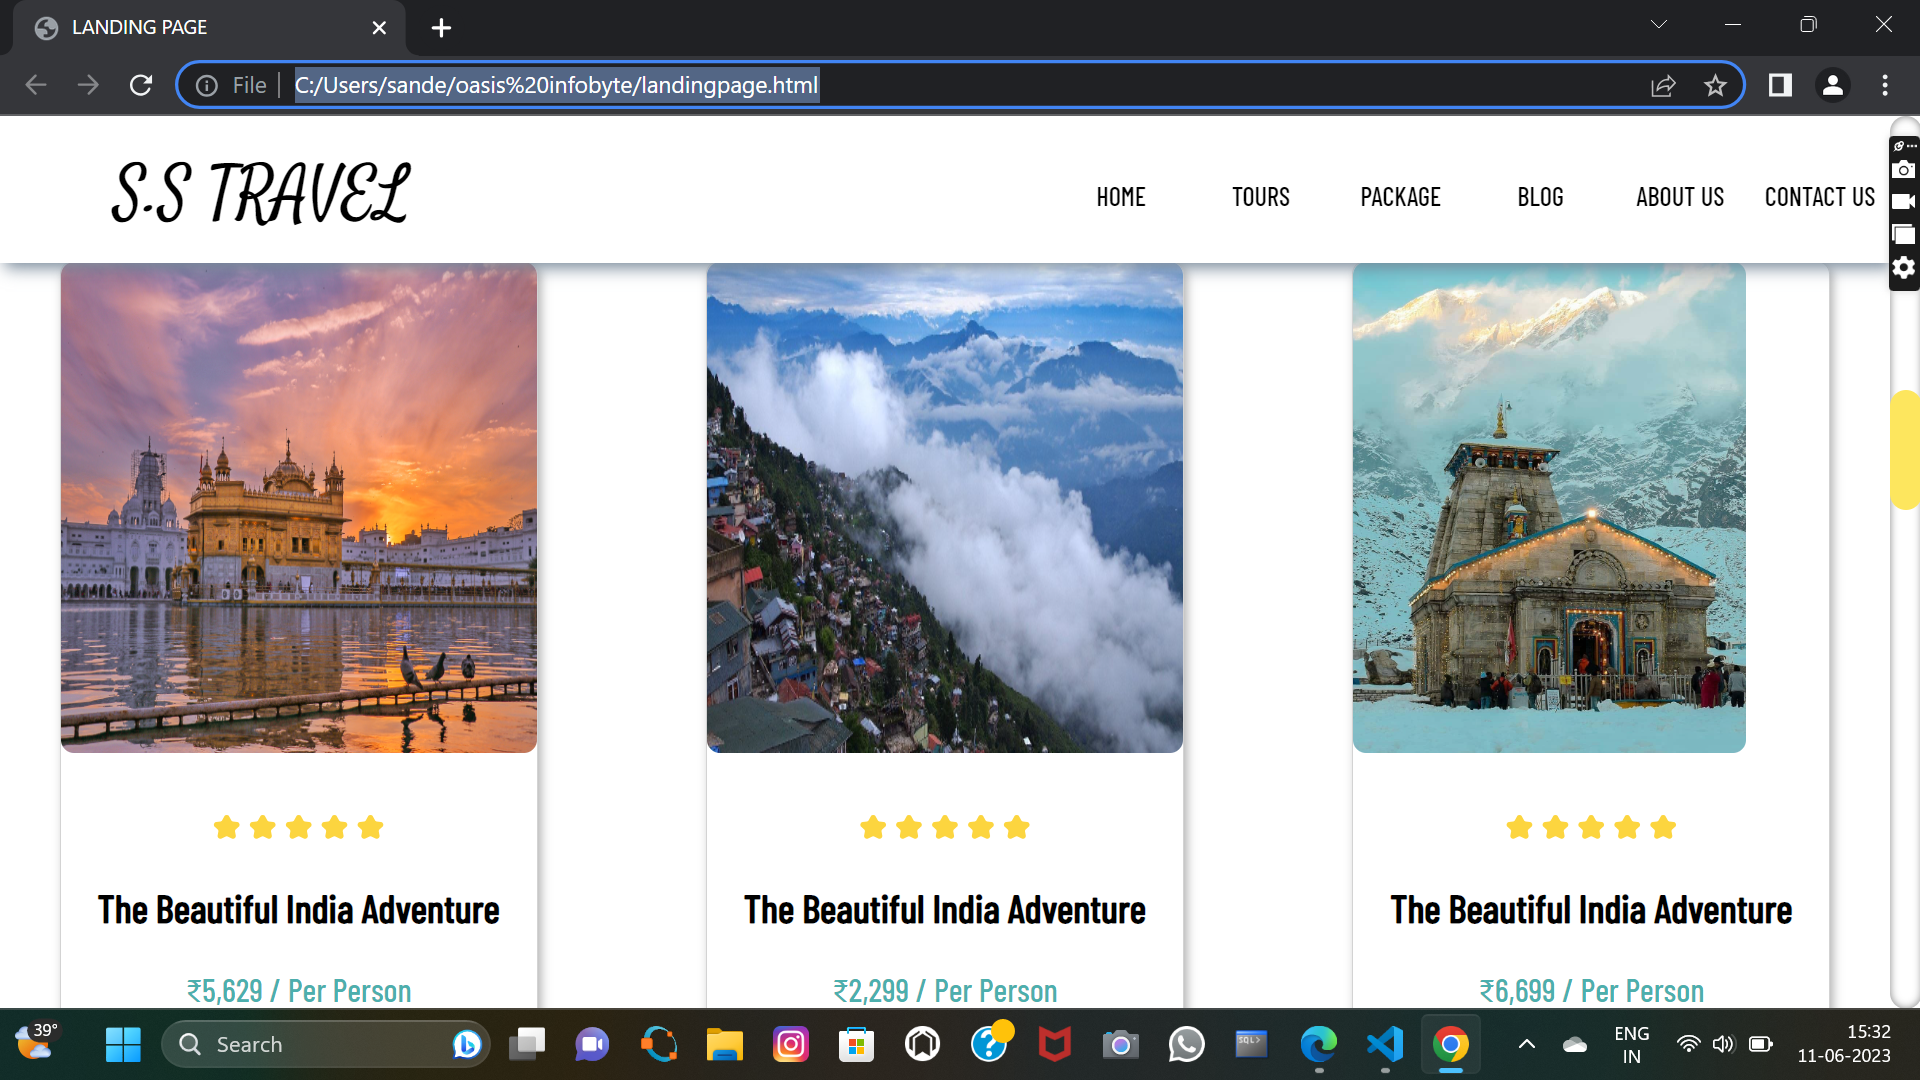Click the S.S TRAVEL logo

[260, 193]
